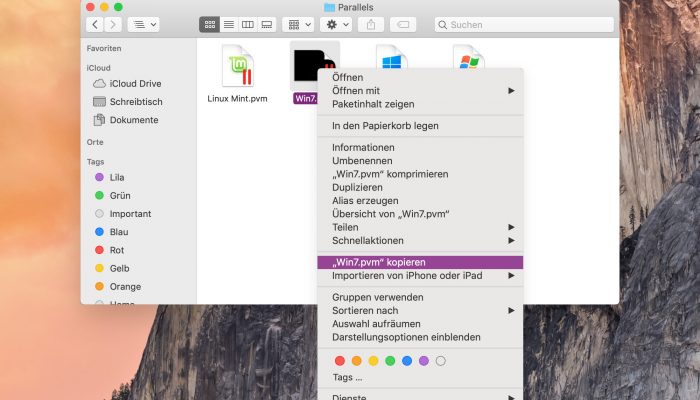Click the Favoriten sidebar heading
The width and height of the screenshot is (700, 400).
click(x=104, y=48)
